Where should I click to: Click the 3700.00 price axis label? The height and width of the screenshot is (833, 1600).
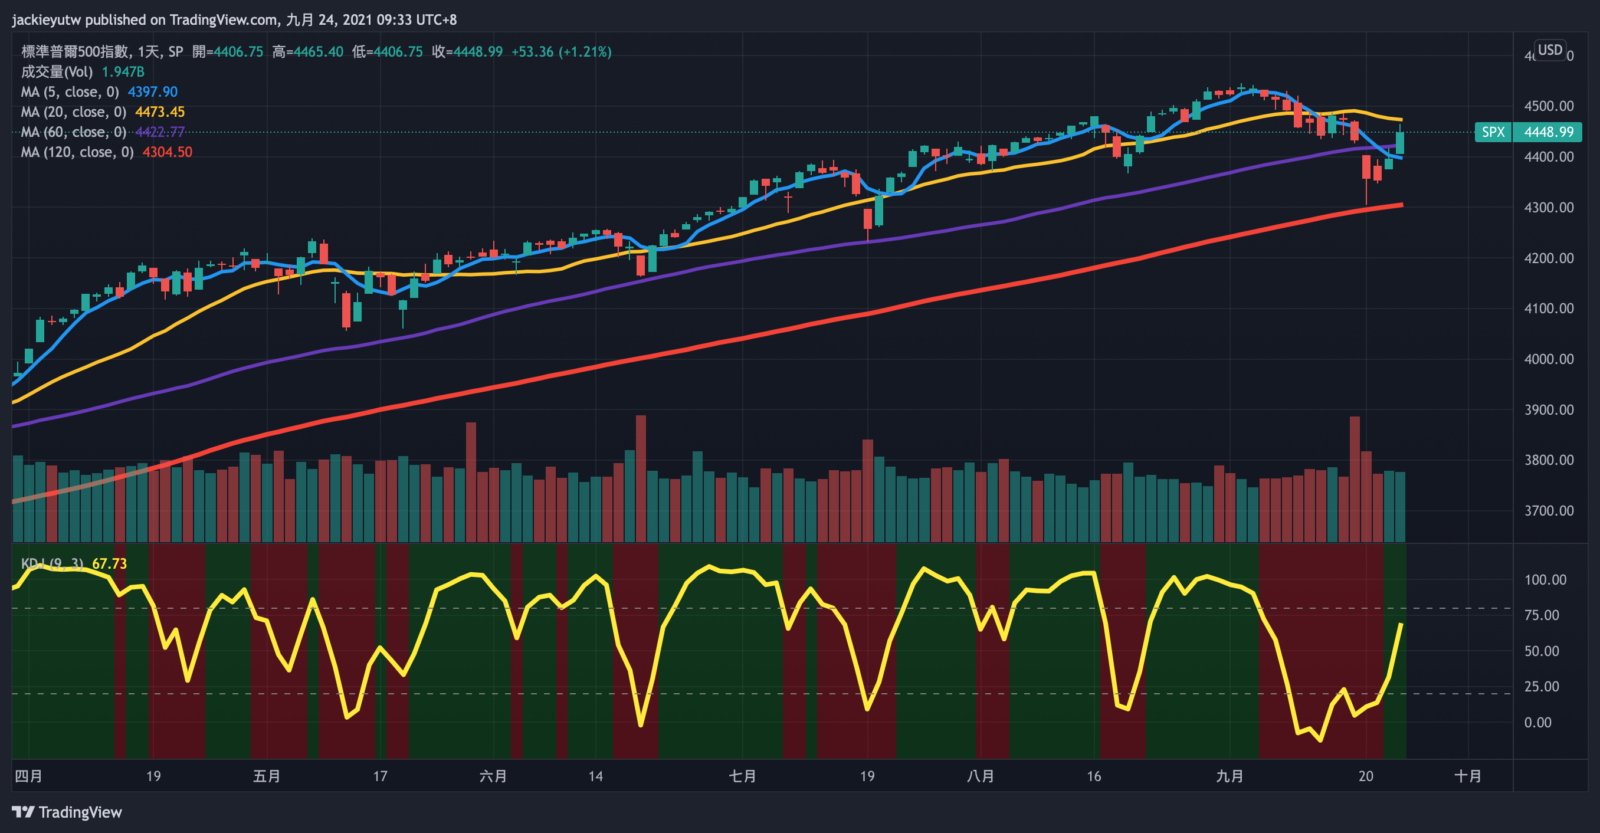click(x=1548, y=511)
